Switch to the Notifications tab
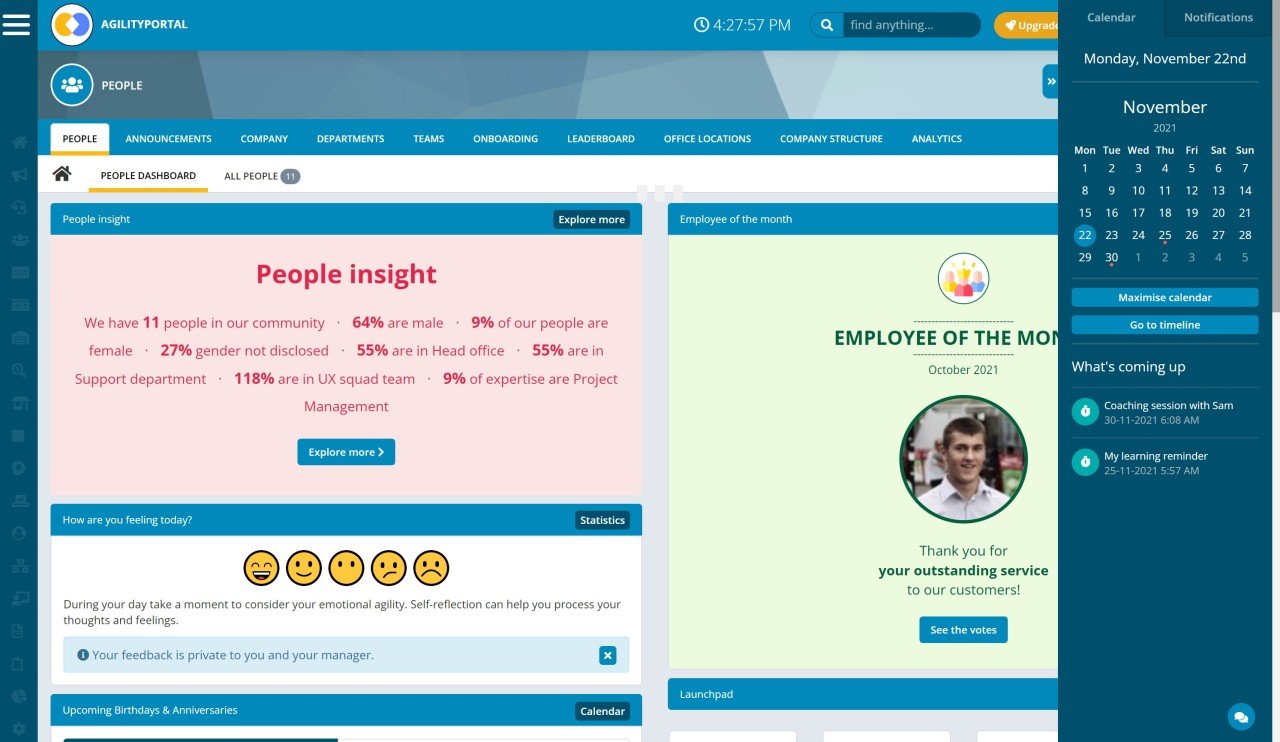Viewport: 1280px width, 742px height. (x=1217, y=17)
